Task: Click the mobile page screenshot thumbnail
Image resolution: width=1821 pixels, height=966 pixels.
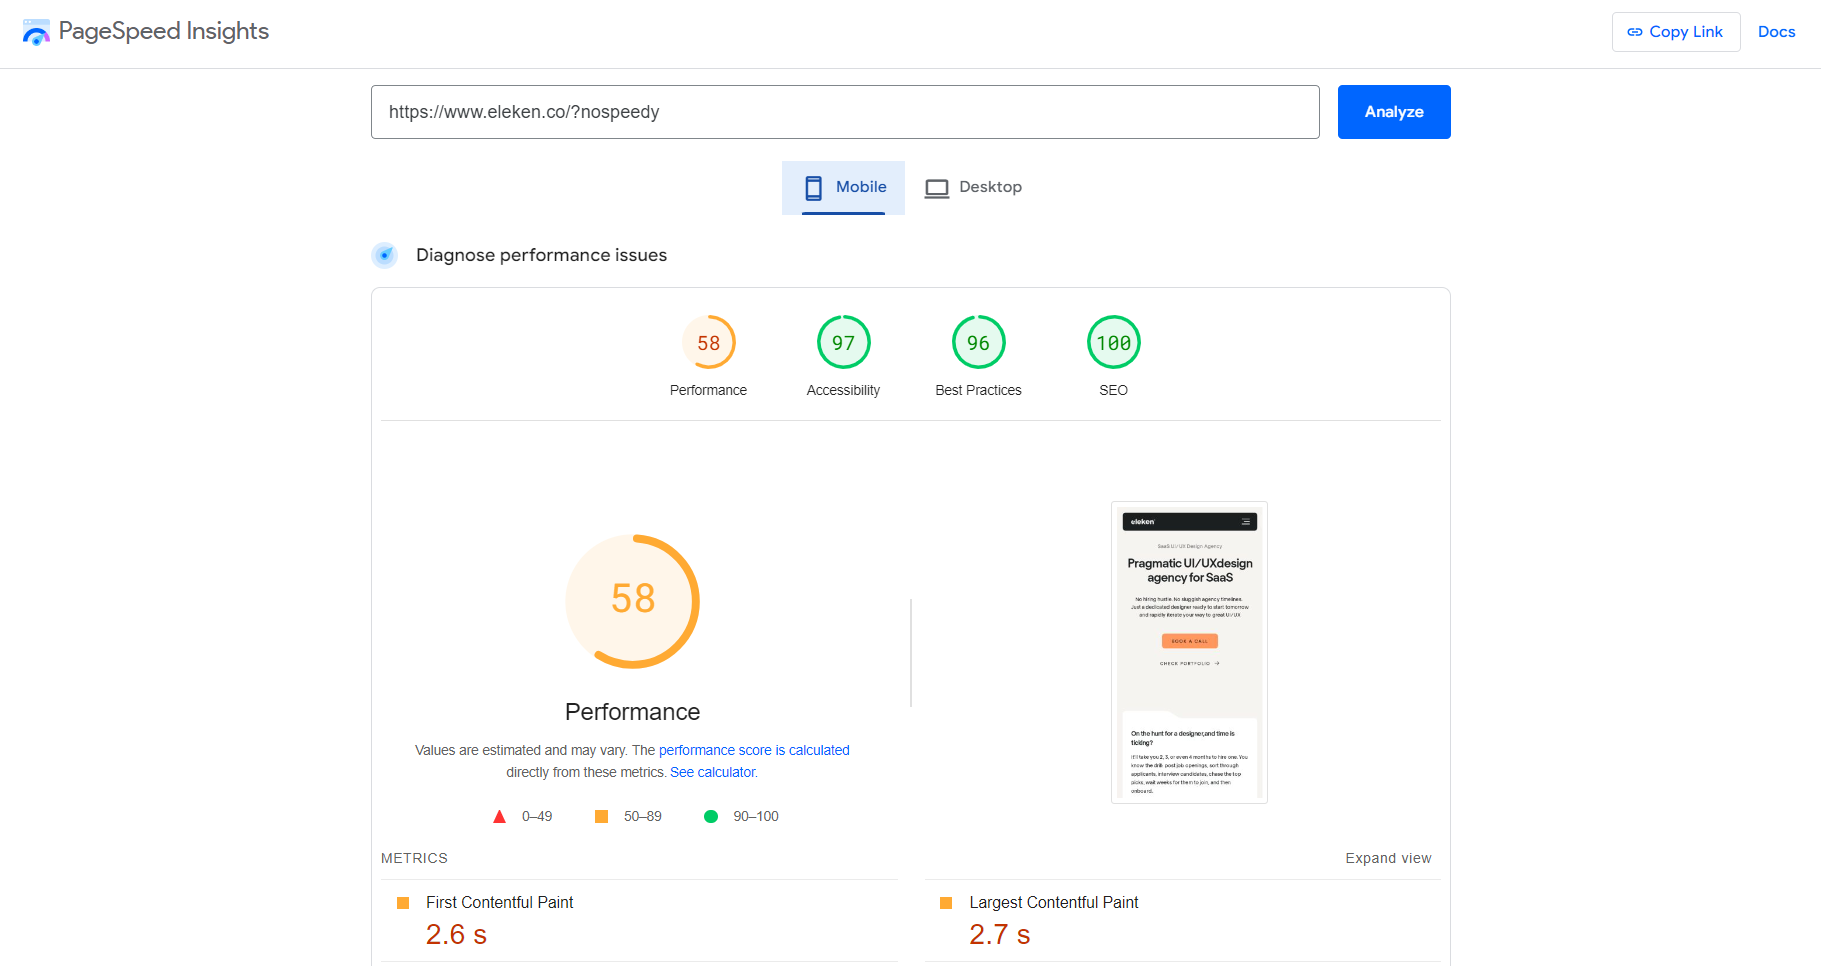Action: click(x=1189, y=652)
